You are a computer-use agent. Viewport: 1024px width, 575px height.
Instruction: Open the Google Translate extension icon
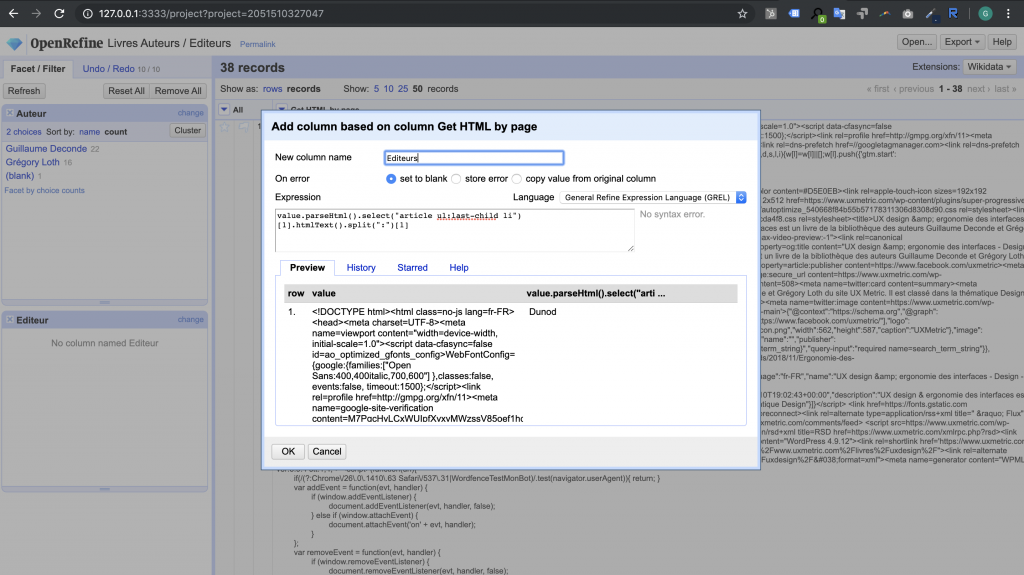coord(839,13)
